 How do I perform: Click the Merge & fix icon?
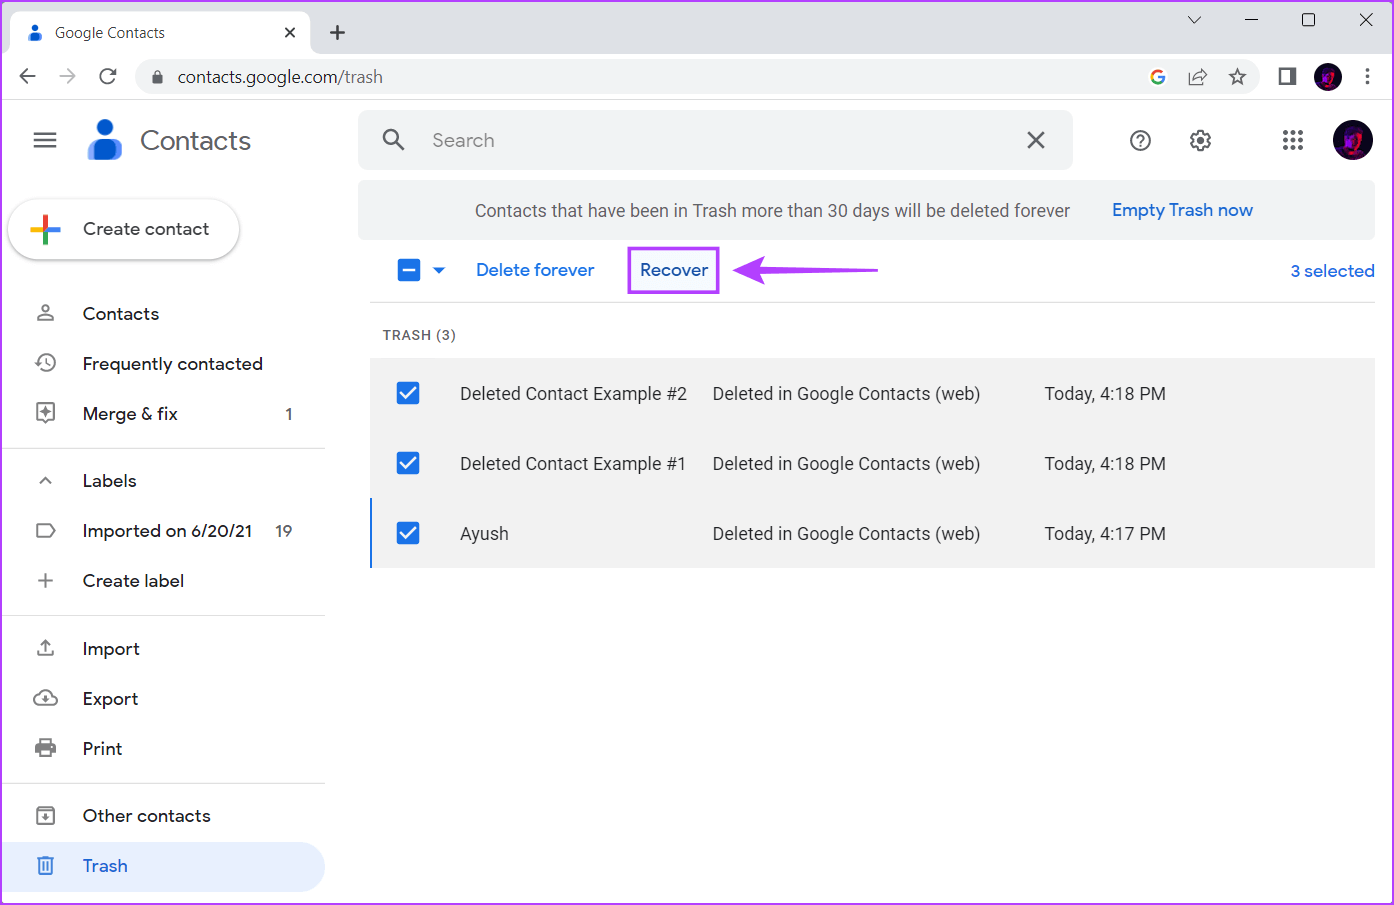[45, 413]
